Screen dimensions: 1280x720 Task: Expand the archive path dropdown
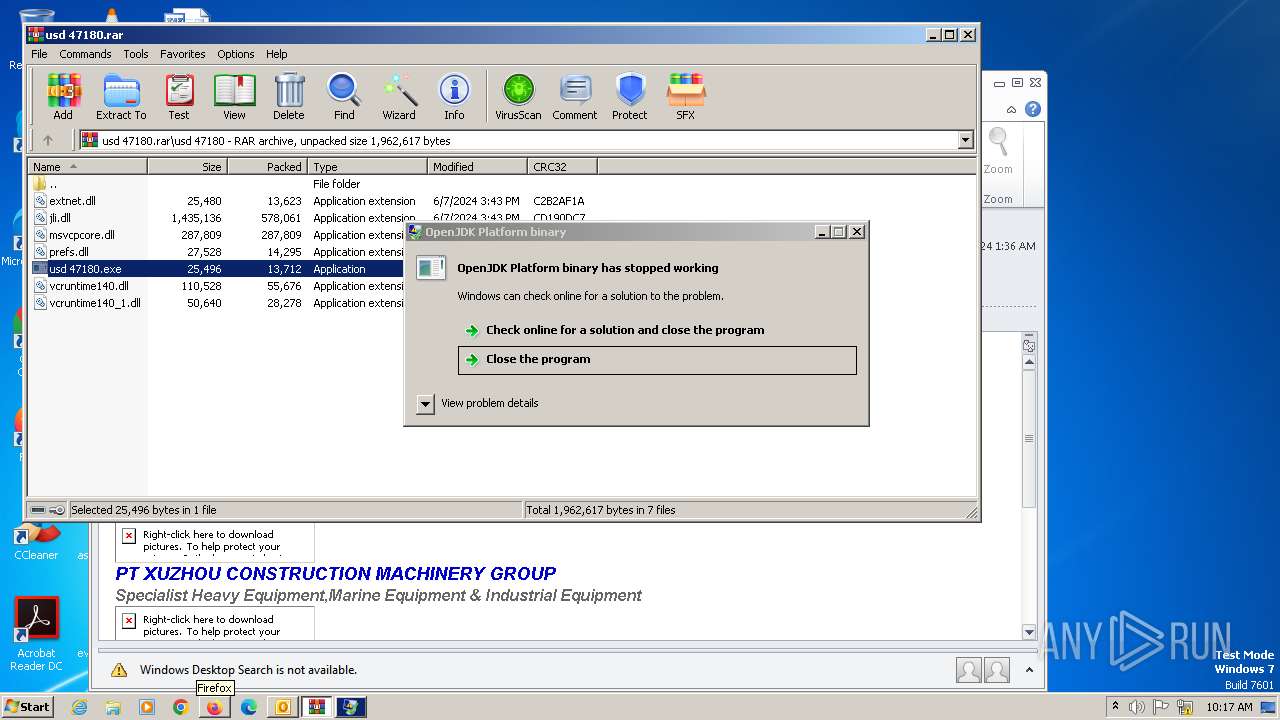point(966,141)
